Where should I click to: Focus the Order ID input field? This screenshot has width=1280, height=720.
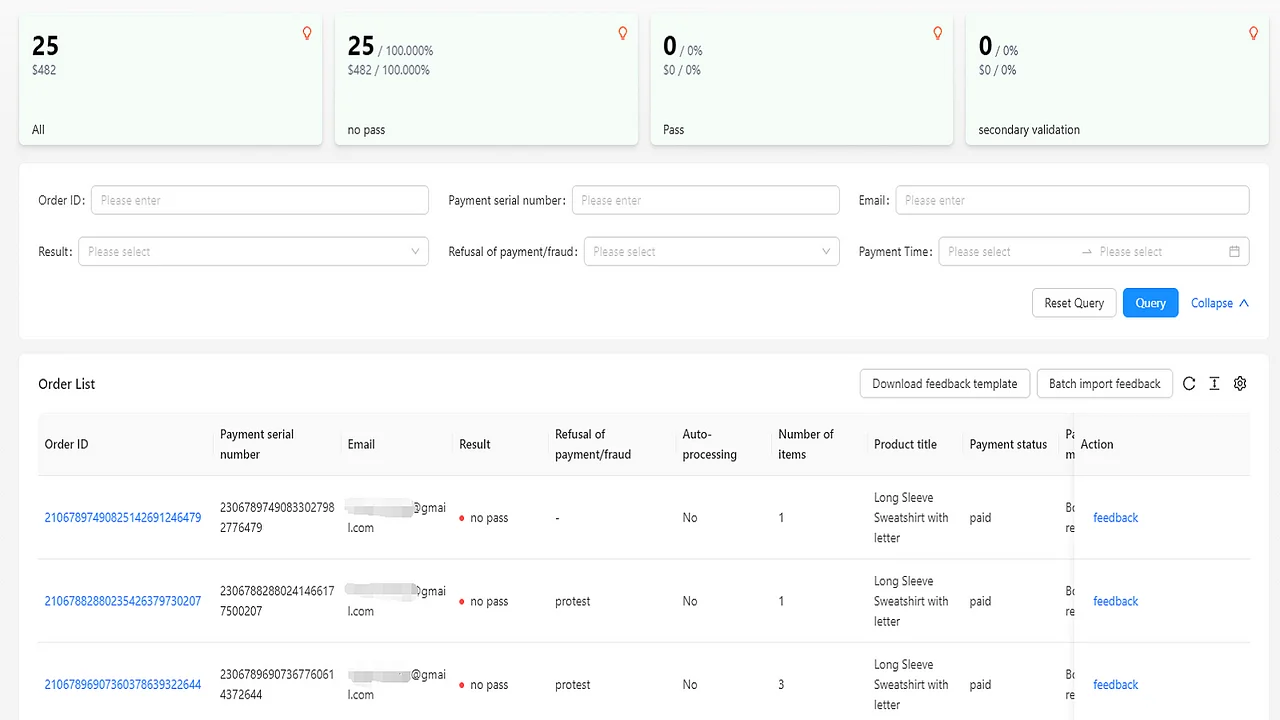pyautogui.click(x=259, y=200)
